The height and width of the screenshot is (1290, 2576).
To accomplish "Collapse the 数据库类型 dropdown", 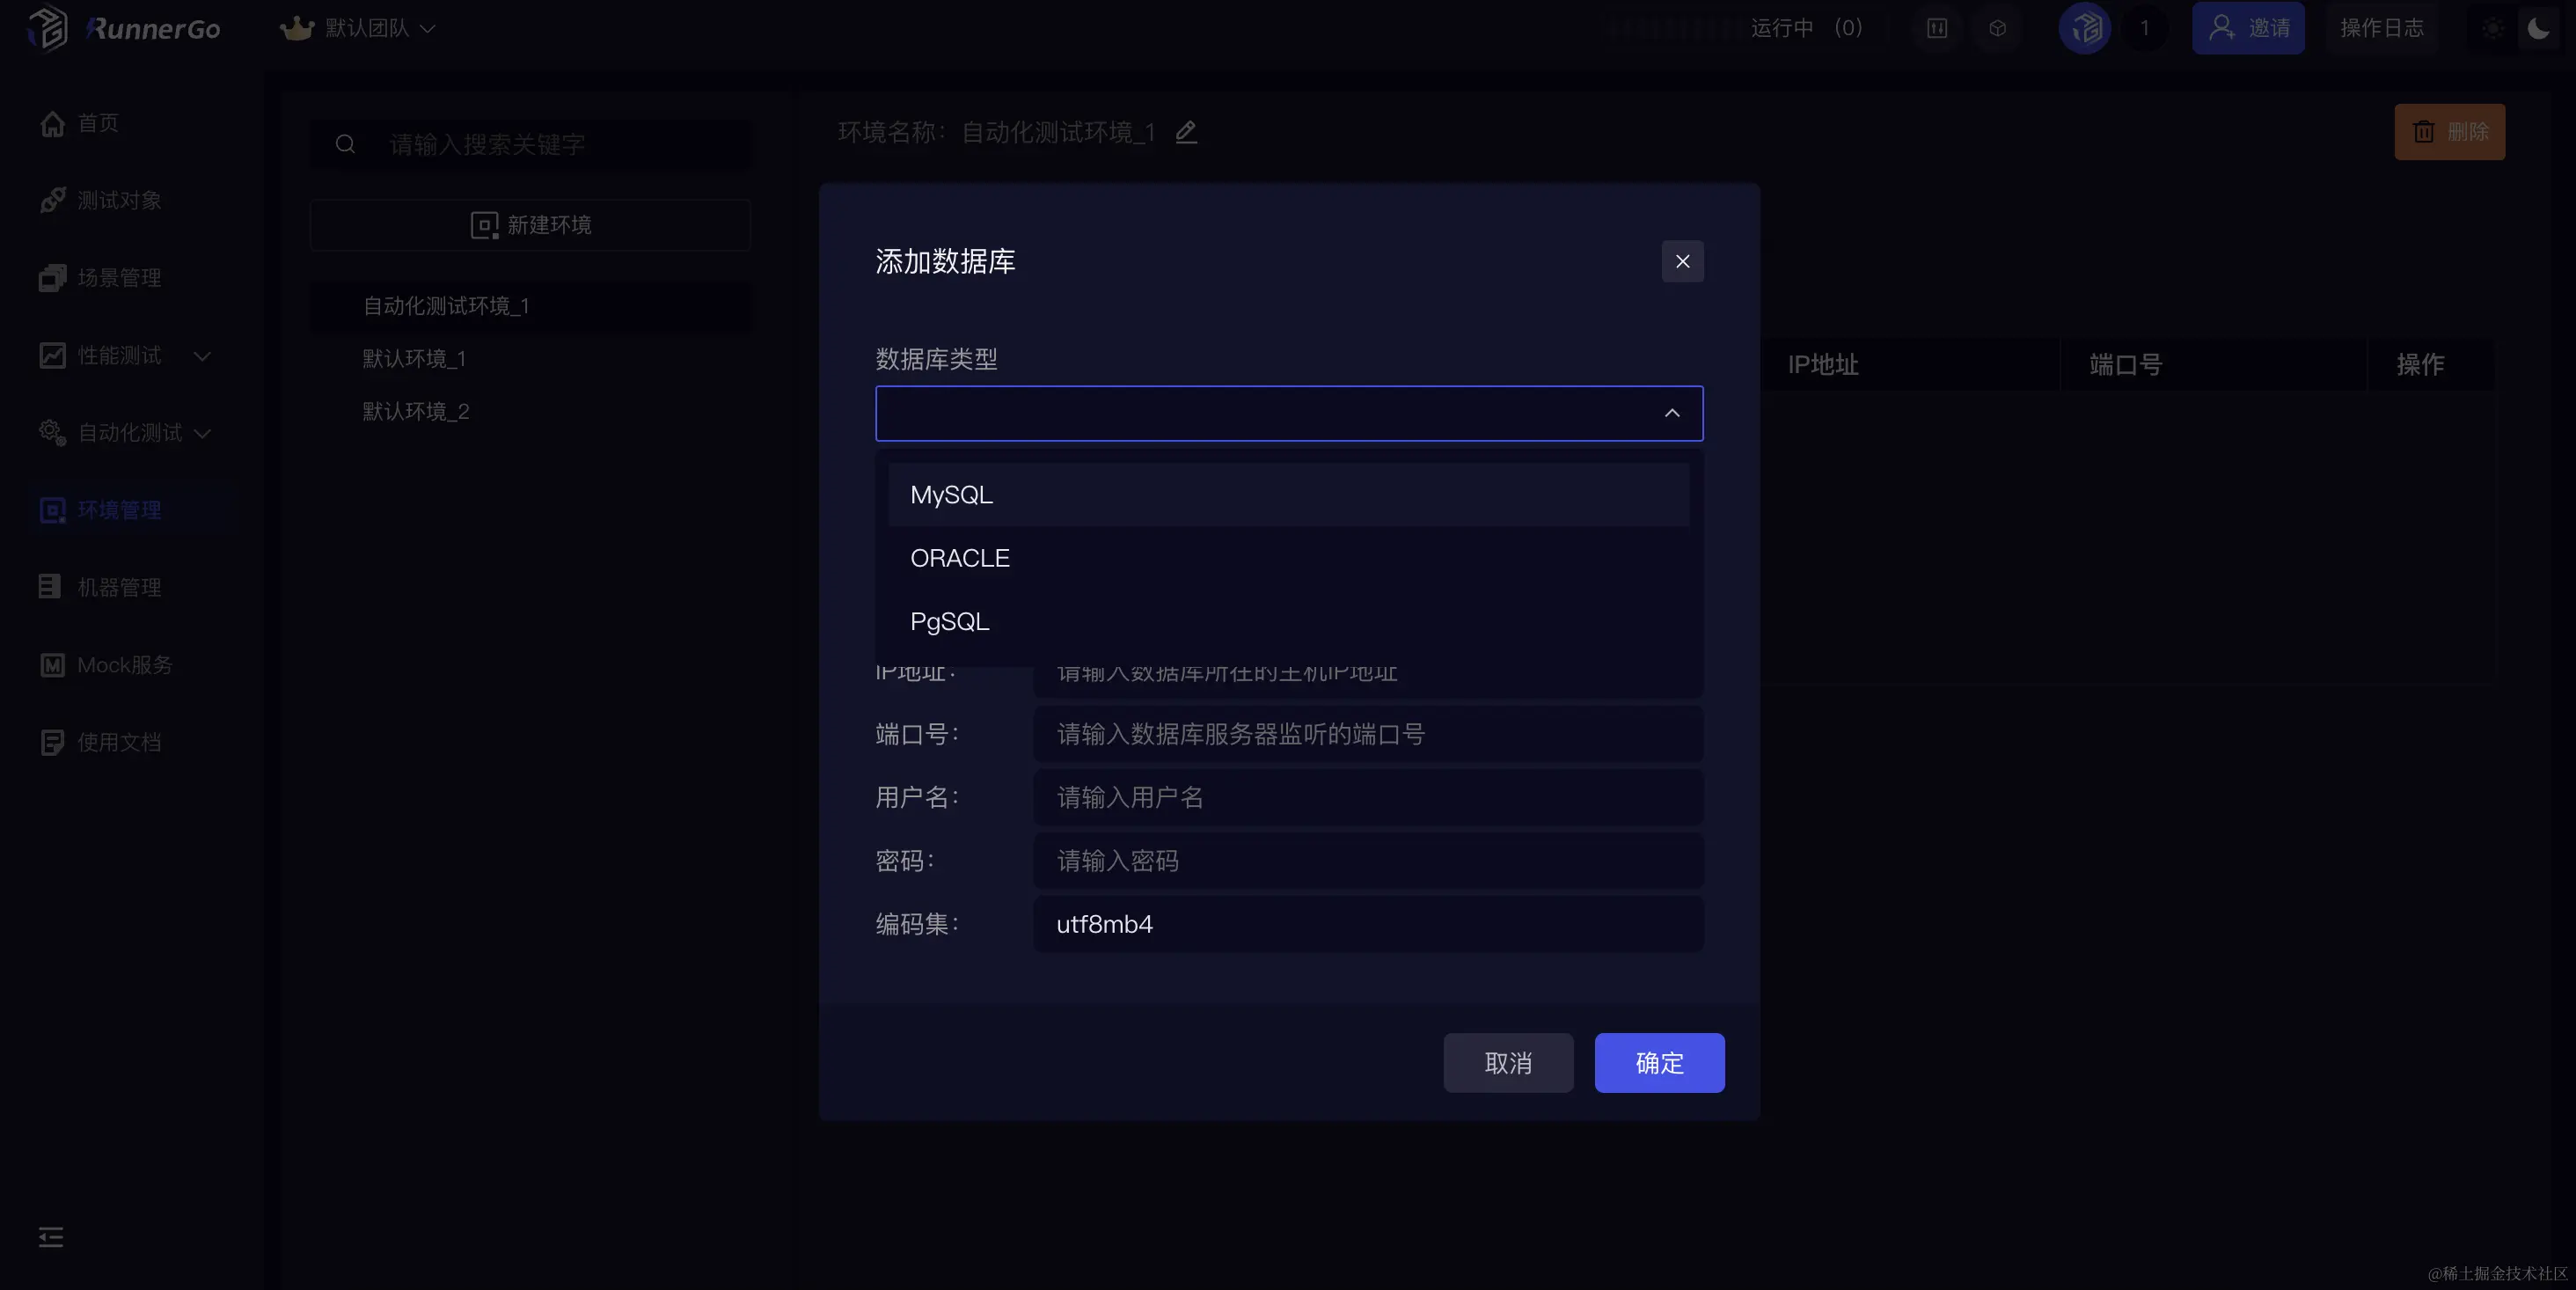I will (x=1671, y=413).
